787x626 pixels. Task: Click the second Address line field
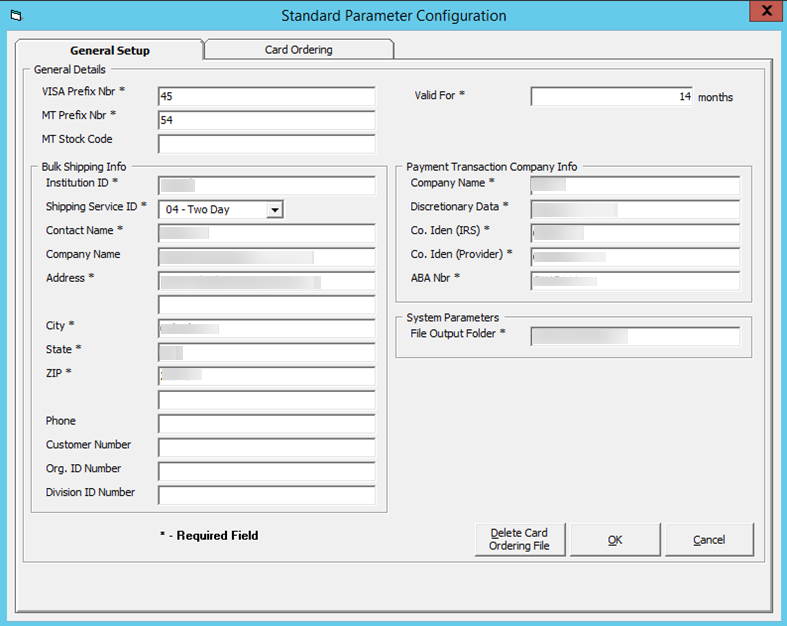267,305
